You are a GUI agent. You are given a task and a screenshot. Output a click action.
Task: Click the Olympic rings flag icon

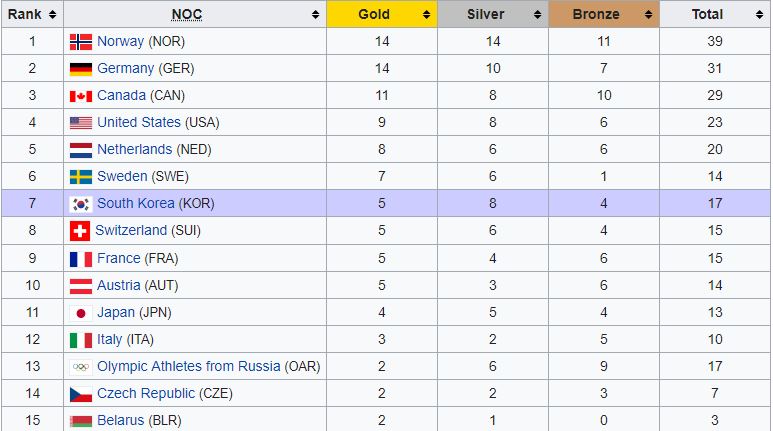tap(81, 366)
